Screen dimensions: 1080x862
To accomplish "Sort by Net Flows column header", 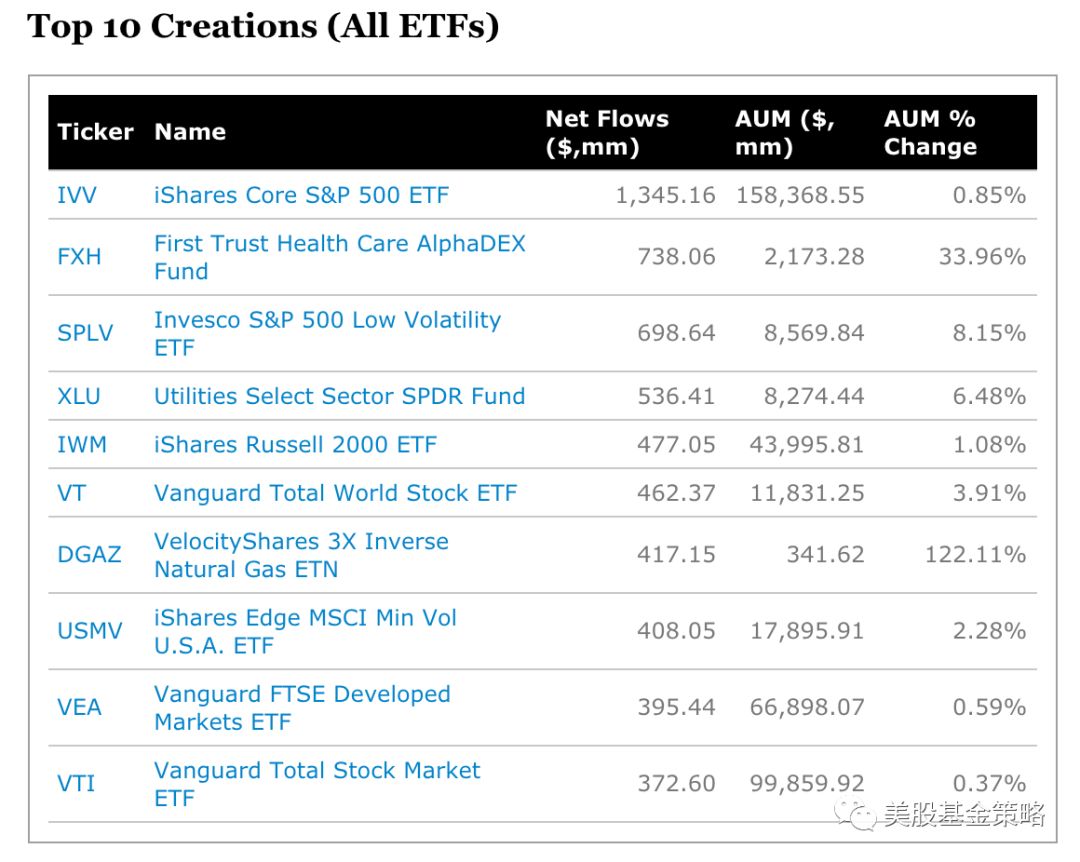I will pos(606,132).
